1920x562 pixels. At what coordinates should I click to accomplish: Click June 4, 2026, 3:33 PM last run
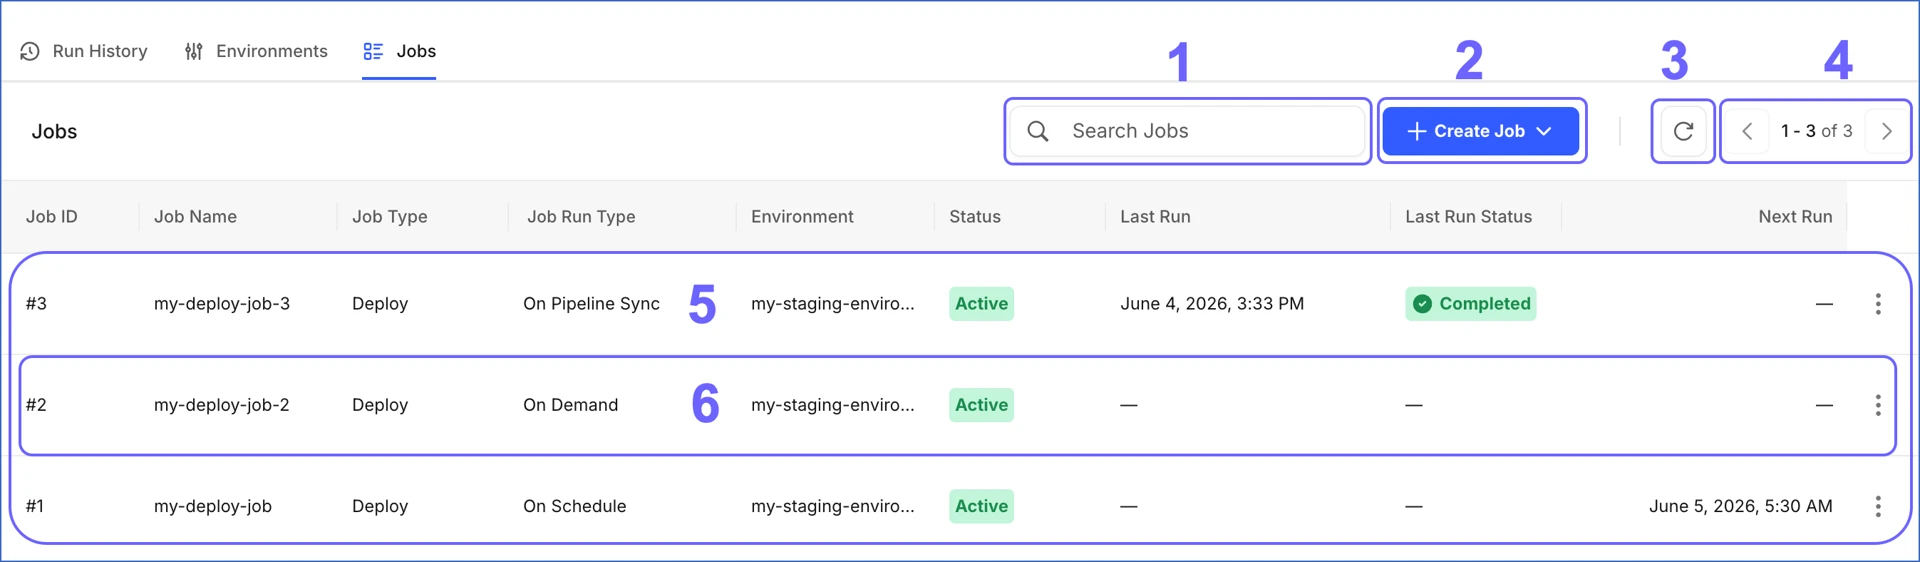point(1212,304)
